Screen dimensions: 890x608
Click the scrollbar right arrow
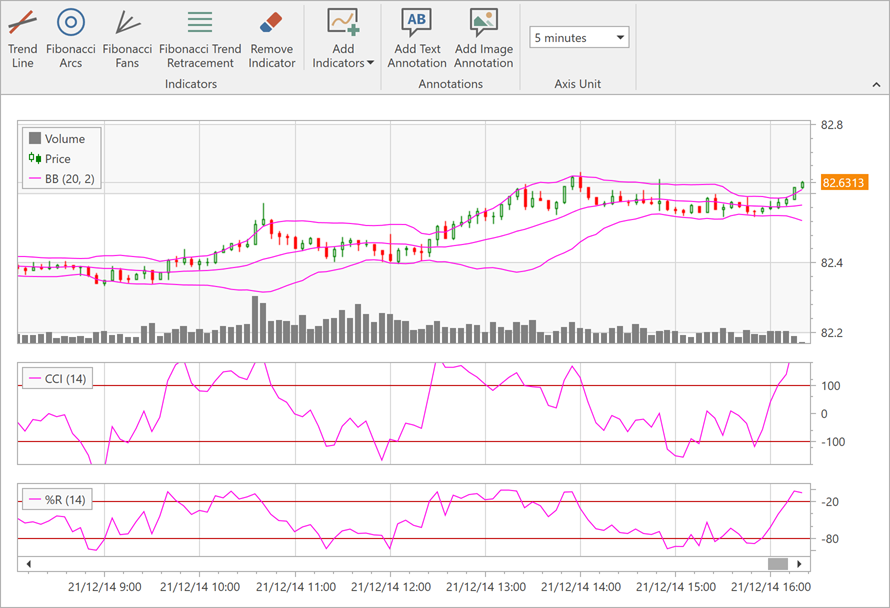pos(799,564)
